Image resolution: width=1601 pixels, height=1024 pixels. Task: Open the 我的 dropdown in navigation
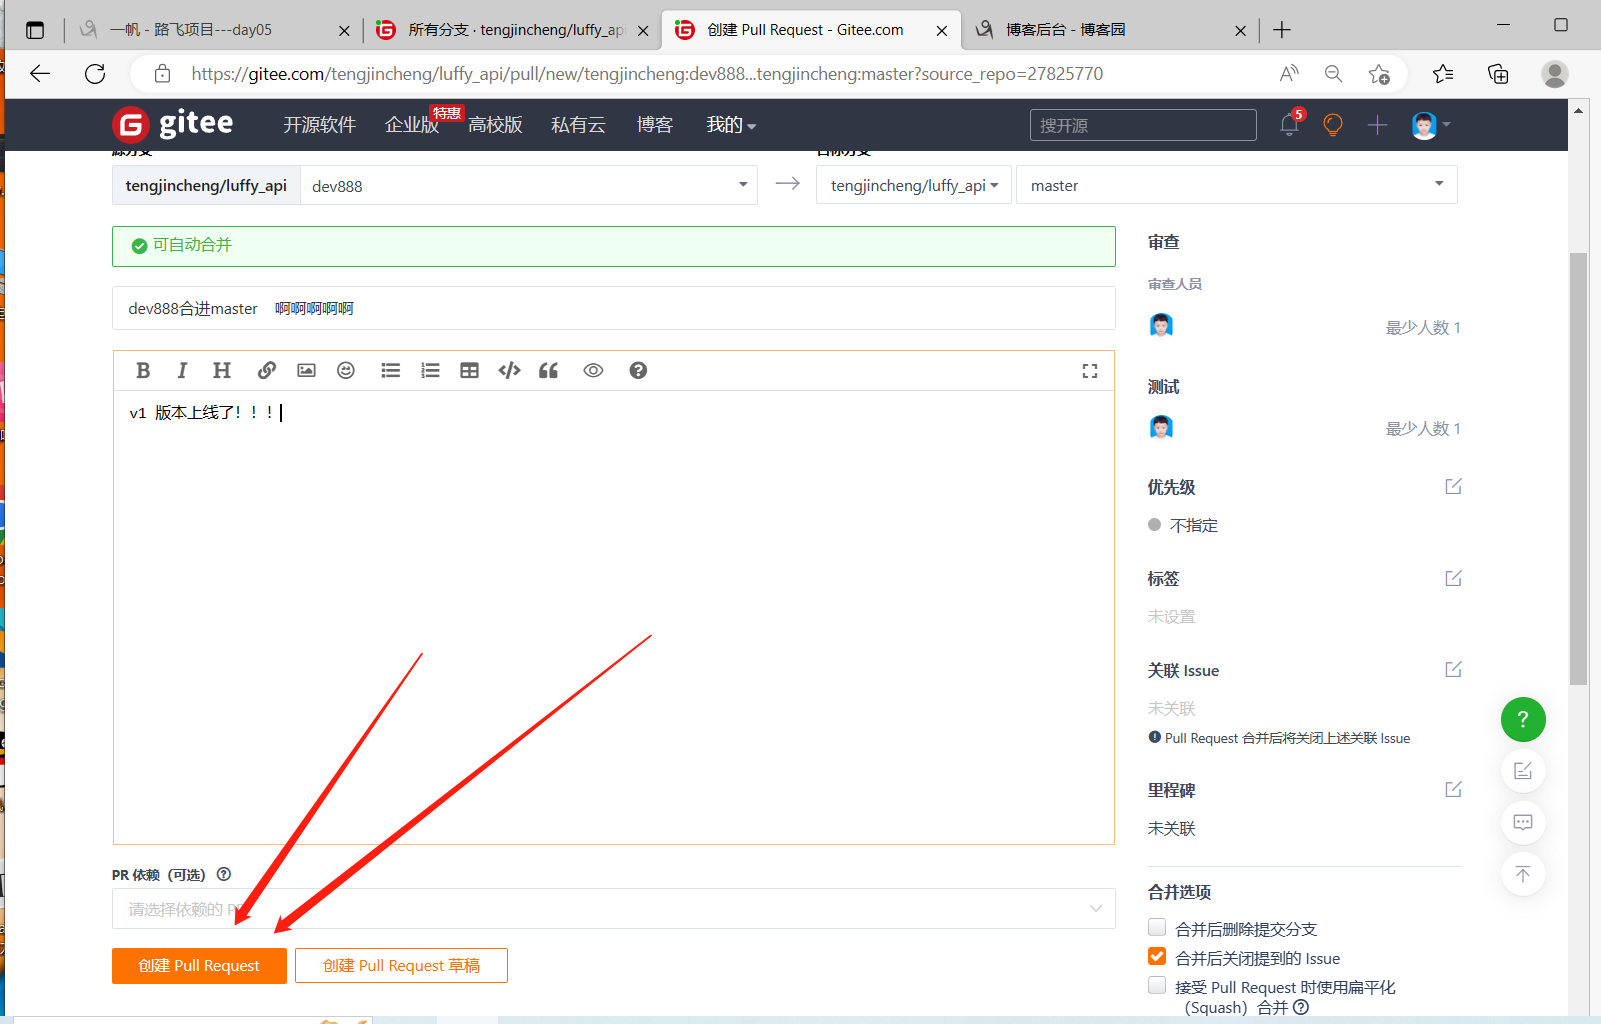pos(731,125)
